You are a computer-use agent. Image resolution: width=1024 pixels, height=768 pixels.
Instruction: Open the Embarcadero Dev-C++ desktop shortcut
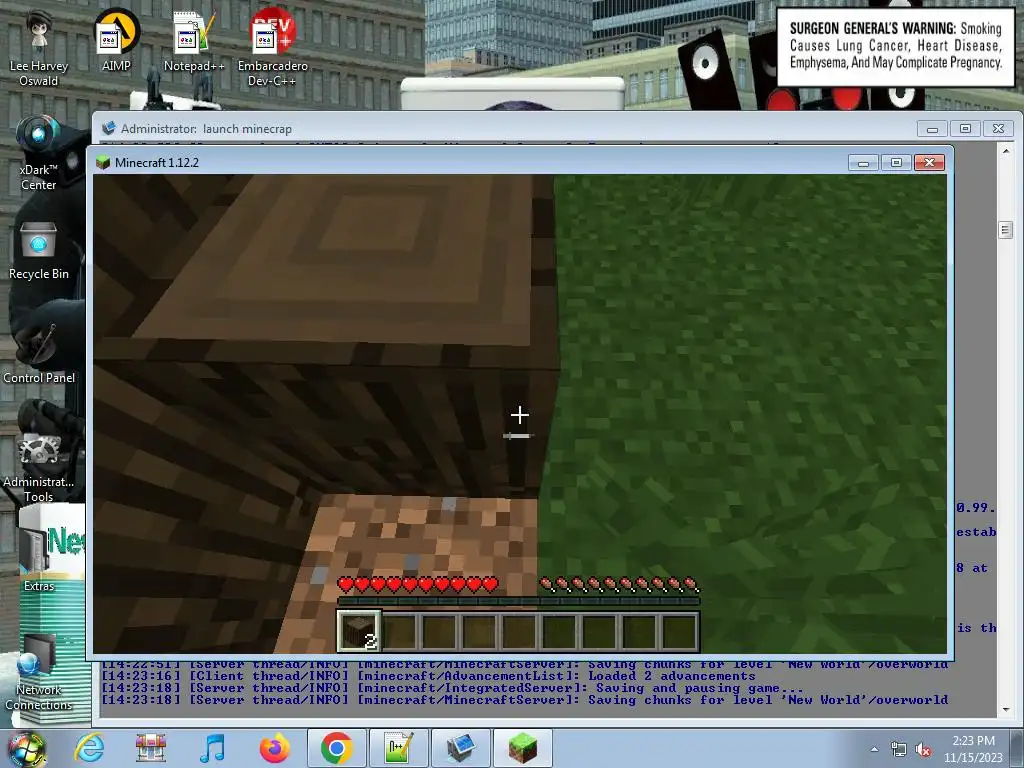[x=272, y=49]
